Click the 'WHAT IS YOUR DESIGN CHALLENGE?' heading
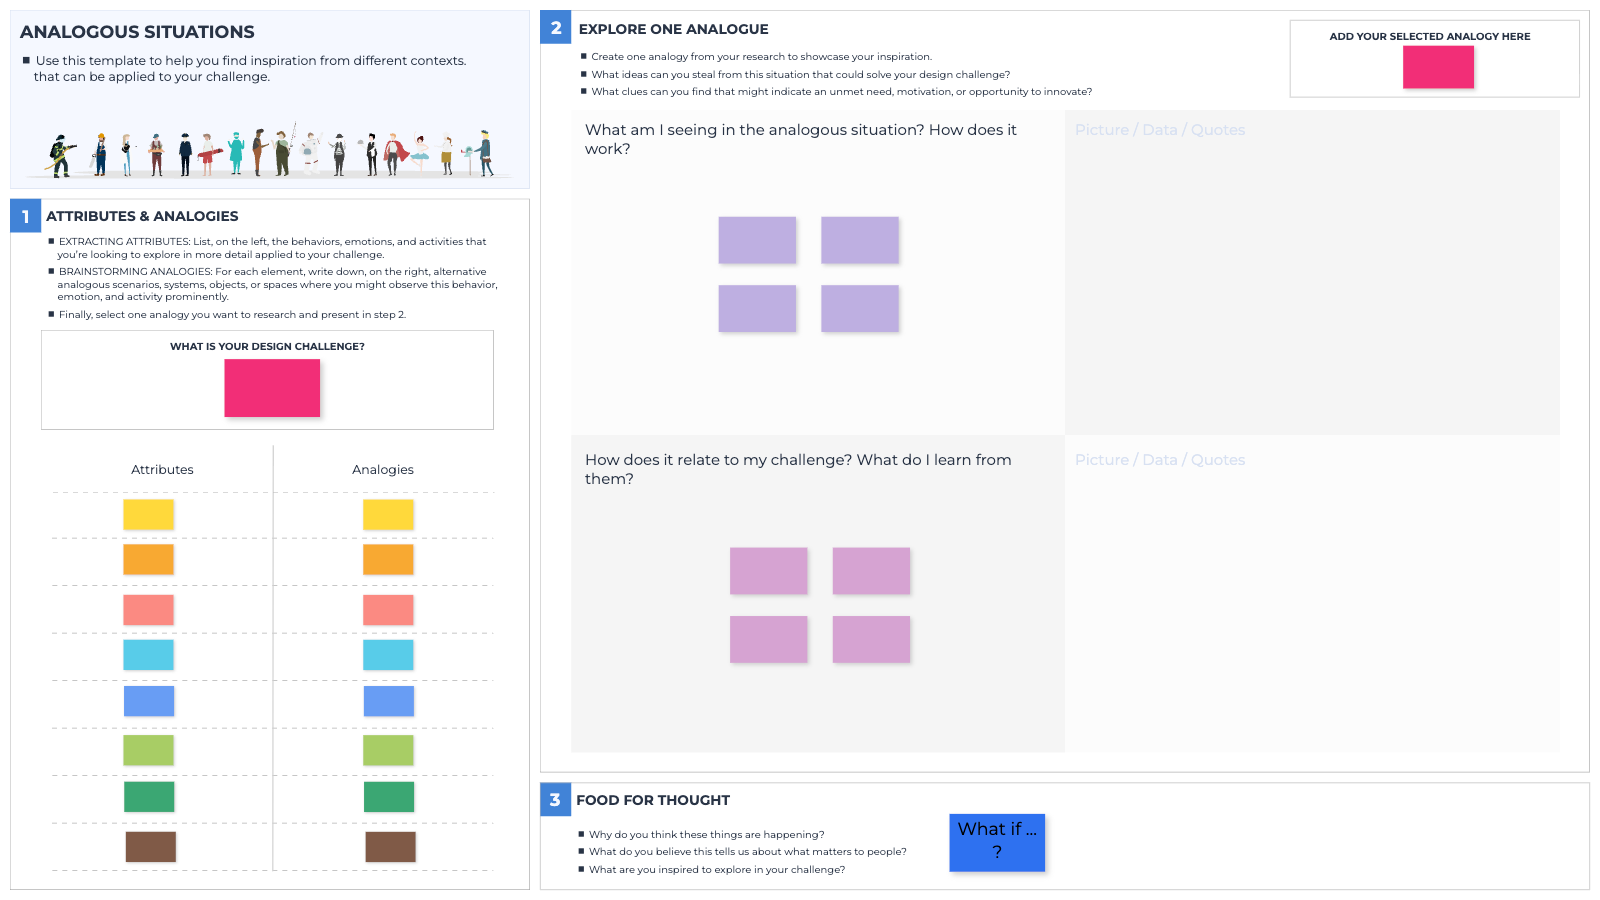This screenshot has height=900, width=1600. click(267, 346)
